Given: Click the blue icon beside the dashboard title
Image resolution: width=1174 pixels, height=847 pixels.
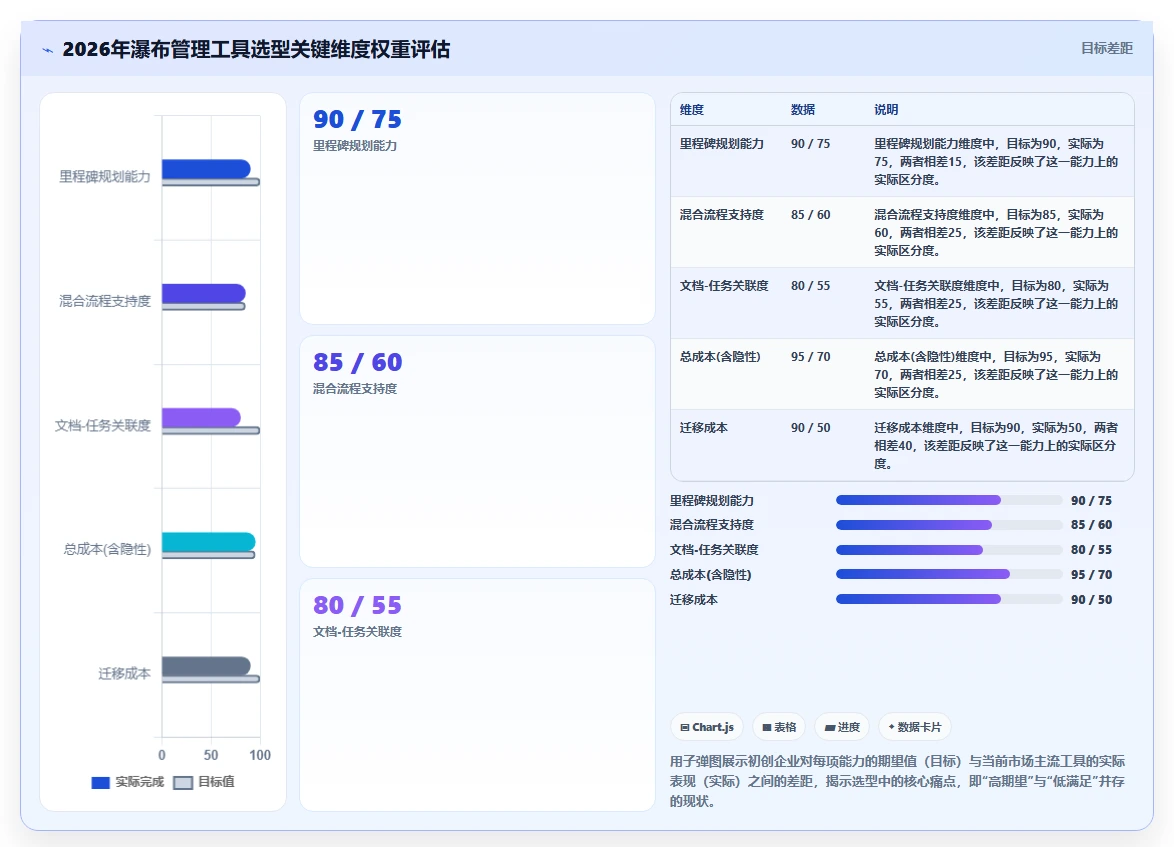Looking at the screenshot, I should tap(48, 50).
